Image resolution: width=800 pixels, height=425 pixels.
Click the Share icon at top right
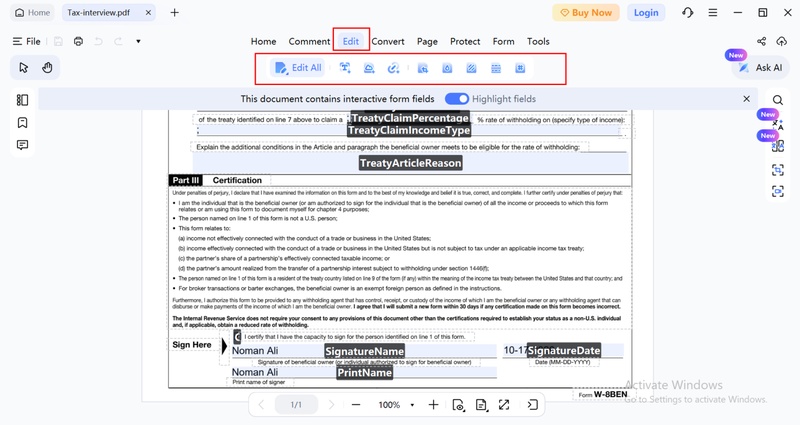[x=761, y=41]
